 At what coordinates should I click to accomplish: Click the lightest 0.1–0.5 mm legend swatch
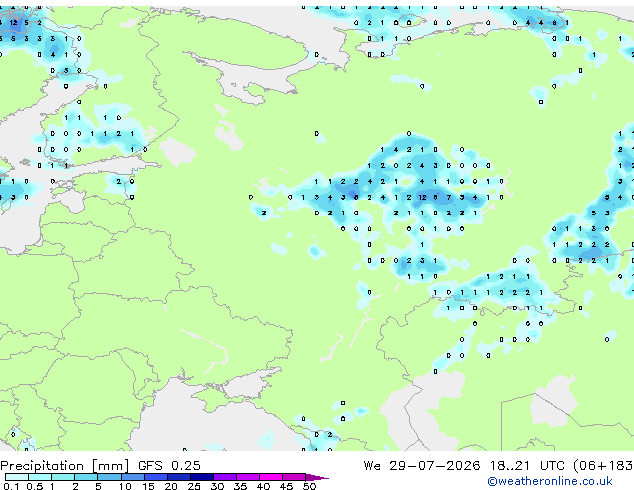pos(17,477)
